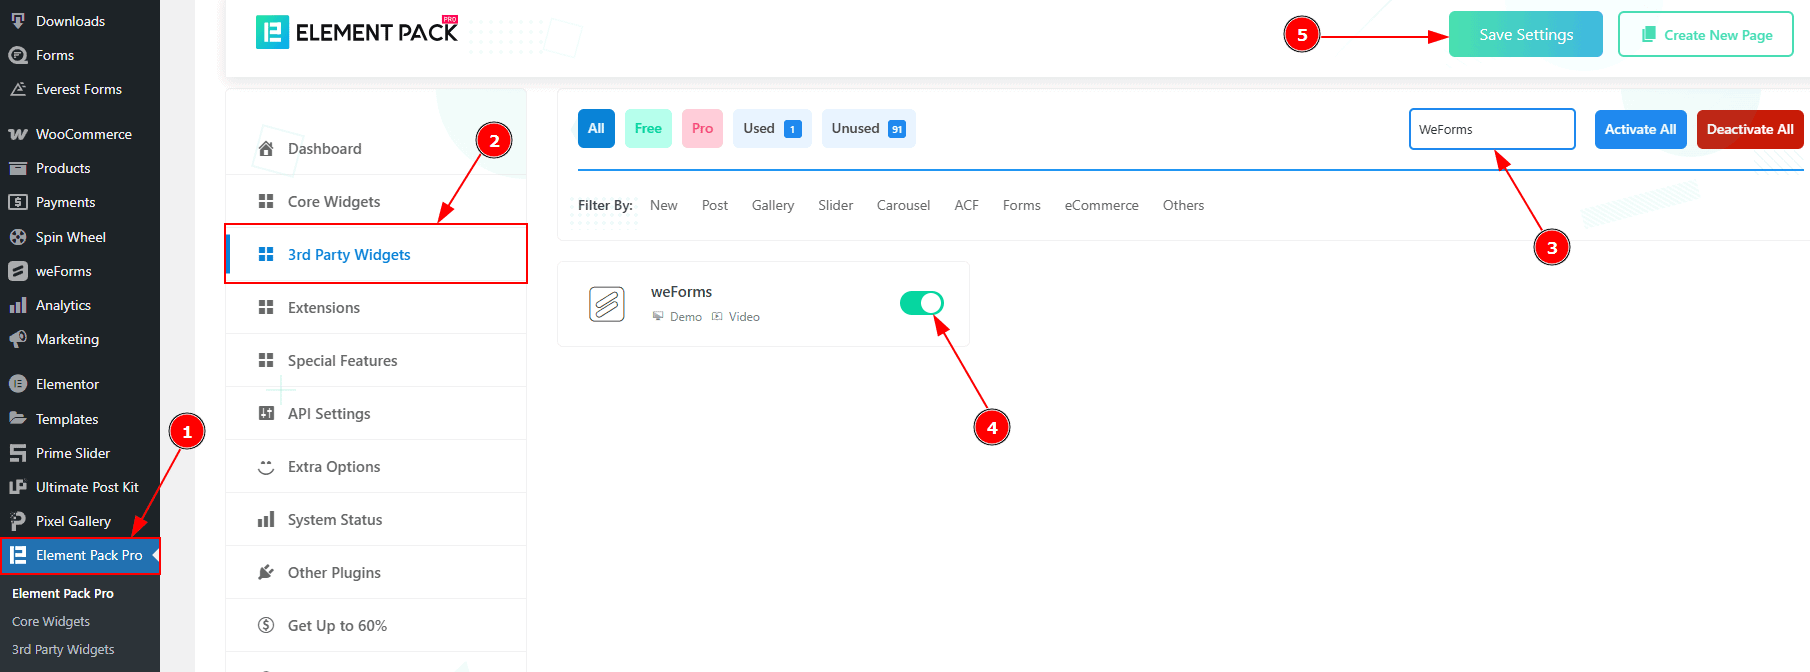Click the Marketing megaphone icon

(18, 339)
